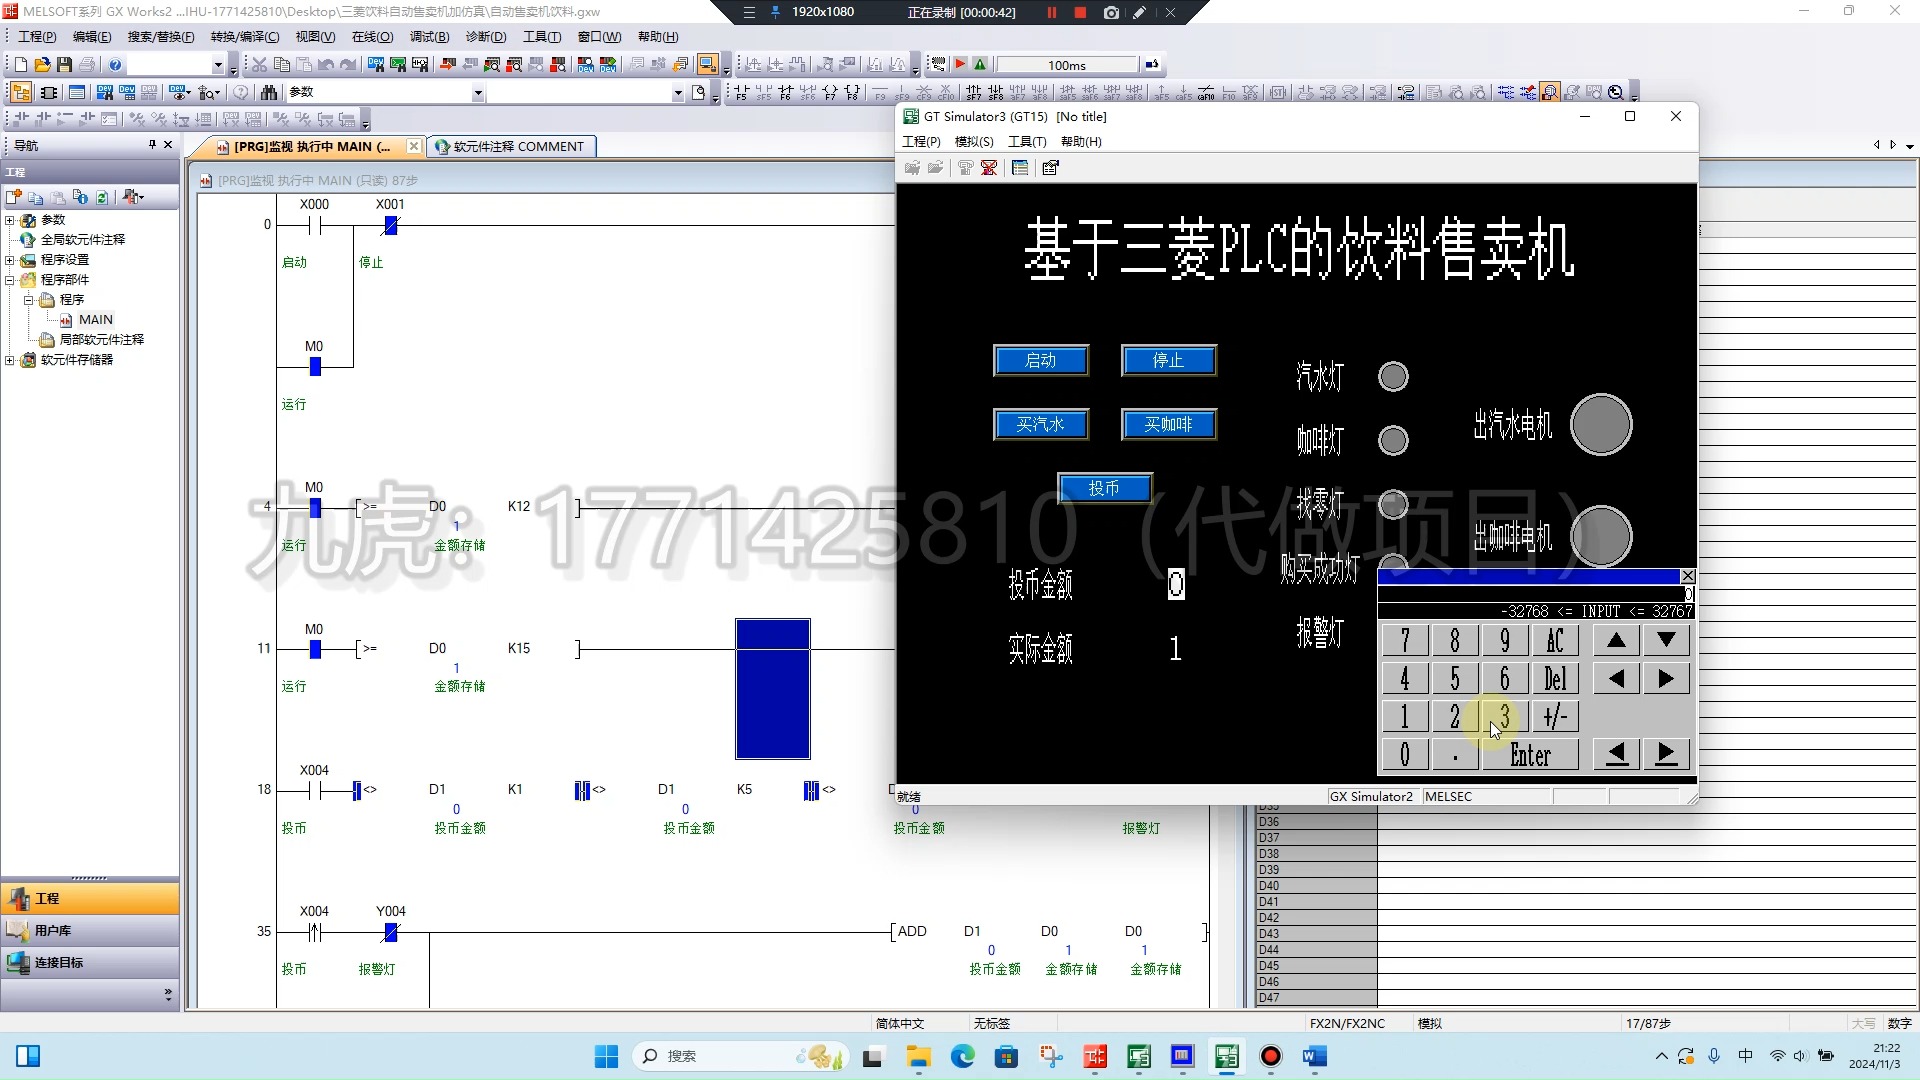The width and height of the screenshot is (1920, 1080).
Task: Collapse the 程序 folder in tree
Action: tap(29, 300)
